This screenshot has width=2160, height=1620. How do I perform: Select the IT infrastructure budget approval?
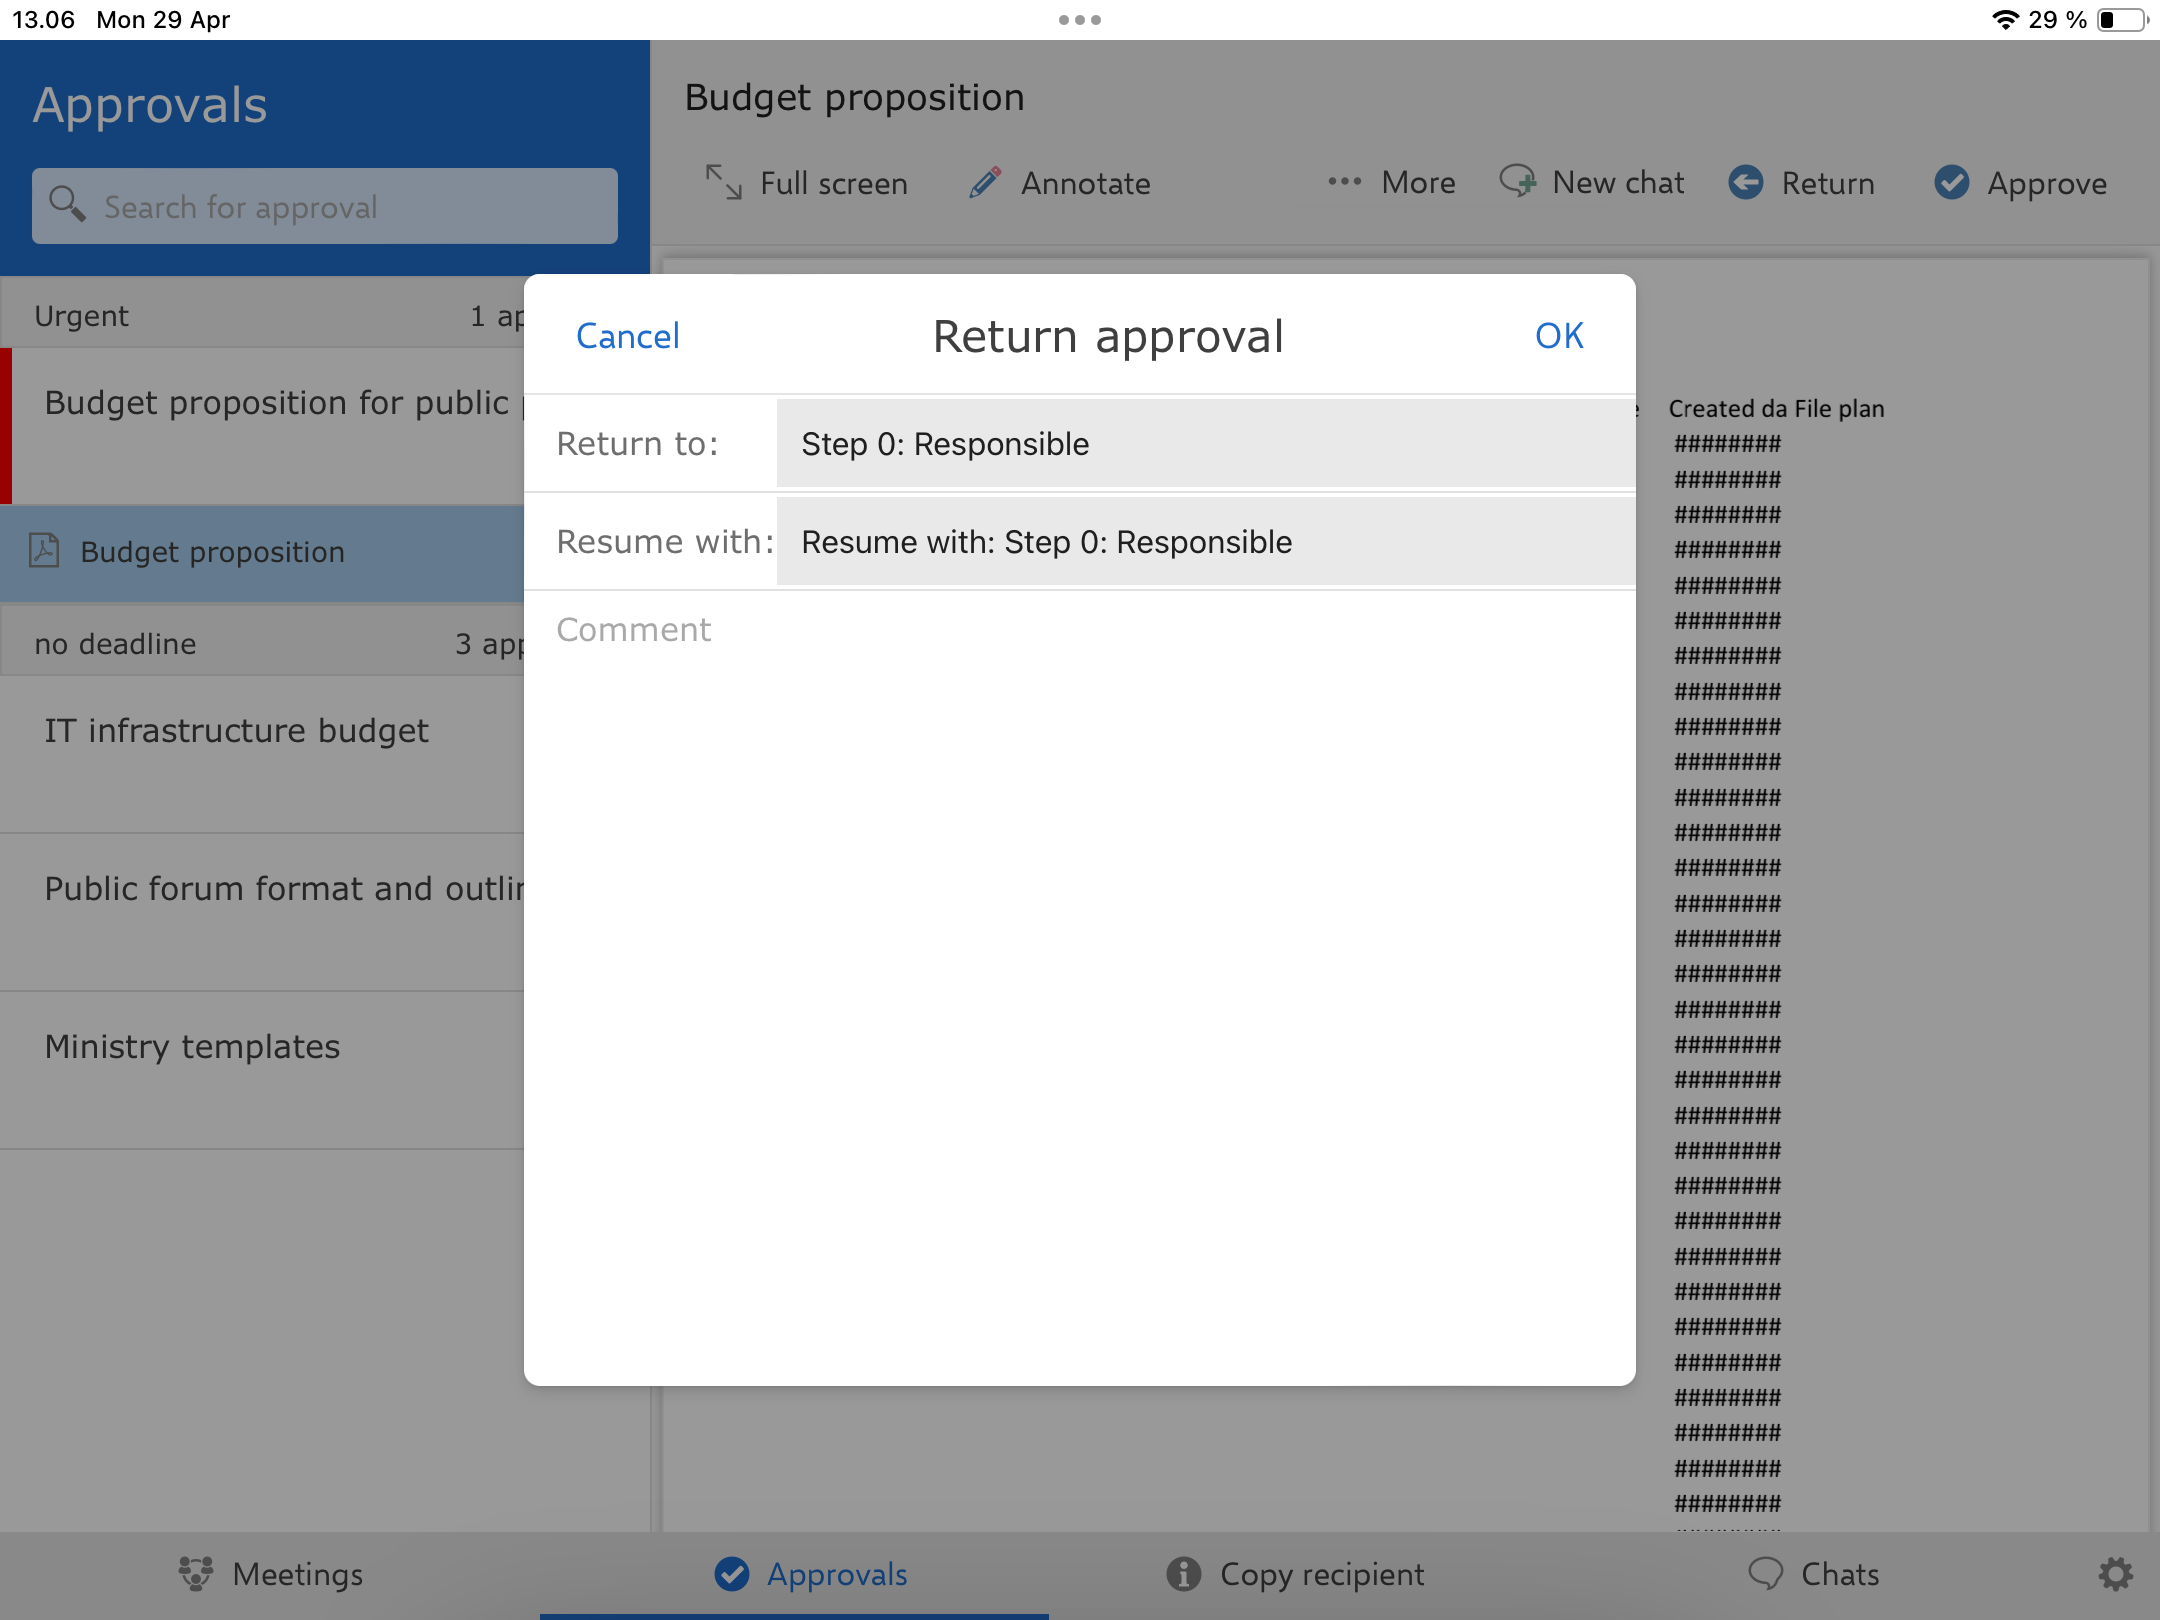pyautogui.click(x=237, y=731)
